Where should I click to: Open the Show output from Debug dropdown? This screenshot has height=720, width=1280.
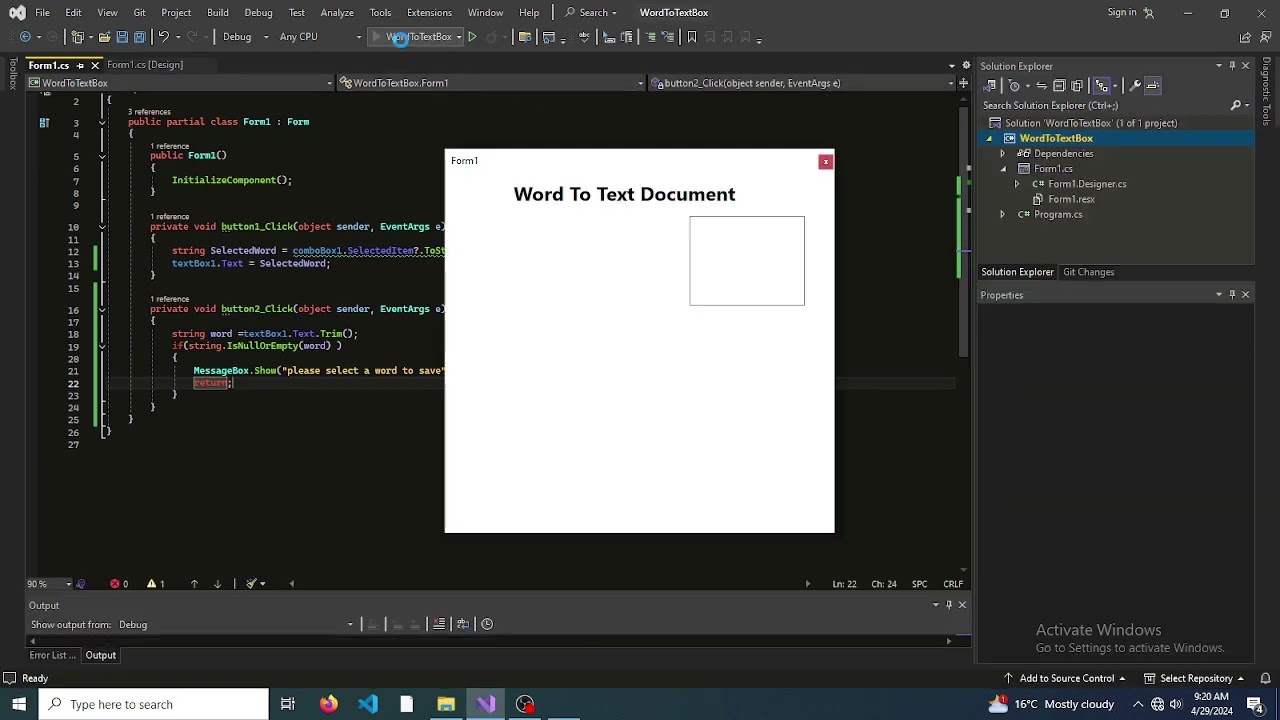[x=236, y=625]
